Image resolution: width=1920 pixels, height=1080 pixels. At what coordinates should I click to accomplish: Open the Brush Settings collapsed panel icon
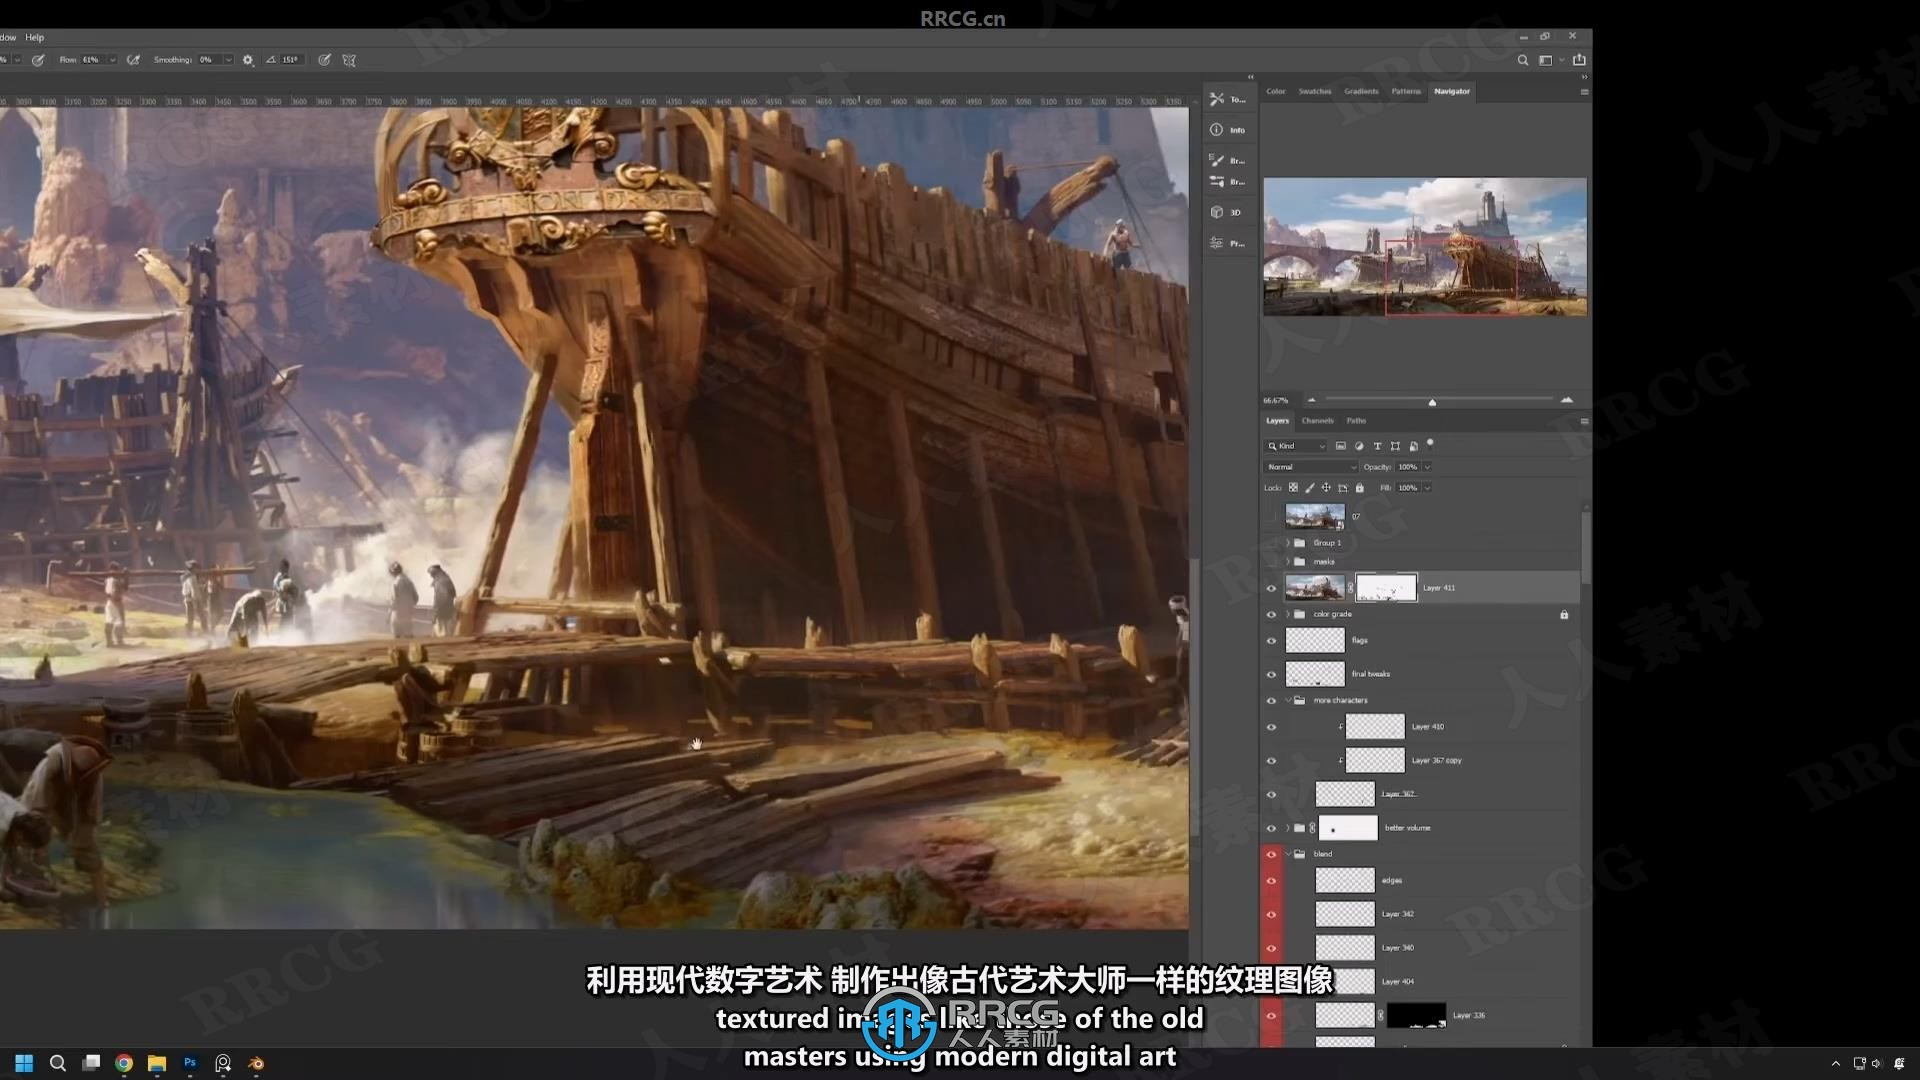click(1217, 182)
